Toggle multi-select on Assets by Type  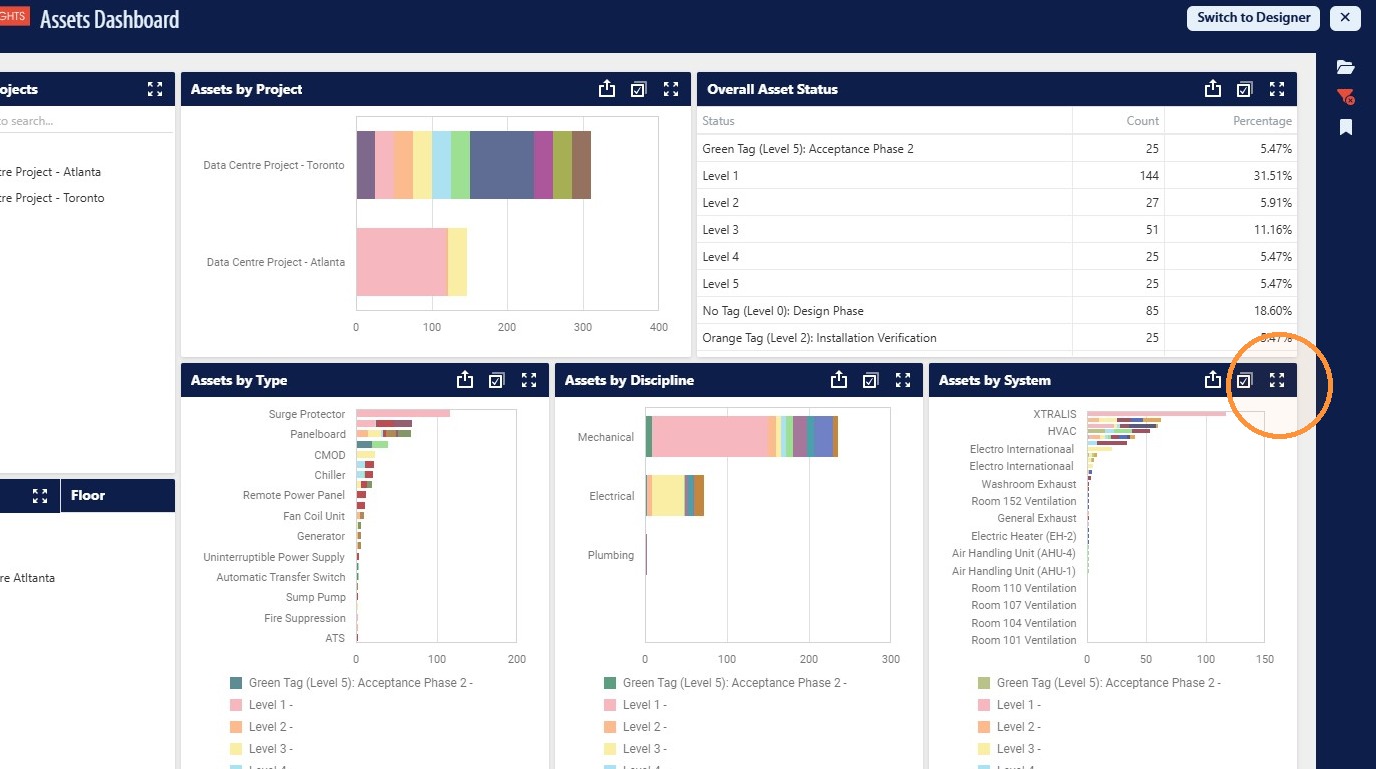tap(497, 380)
